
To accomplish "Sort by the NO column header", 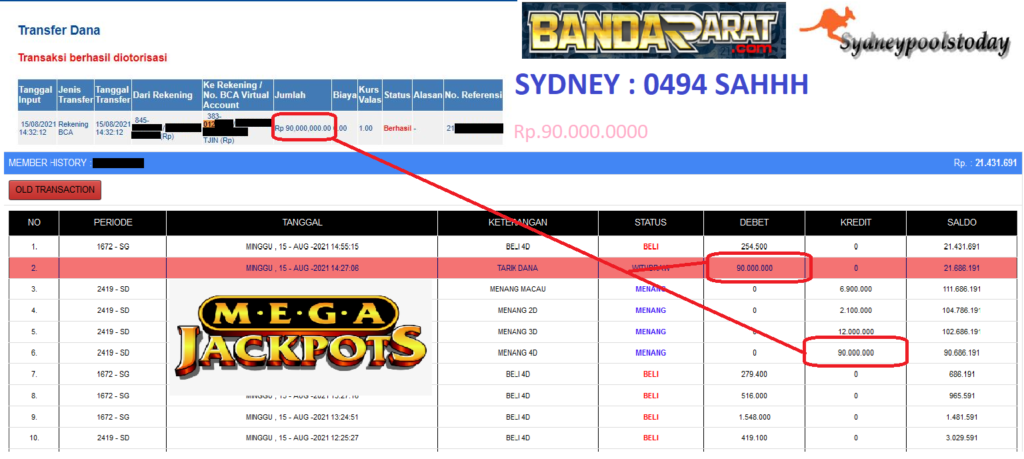I will (34, 223).
